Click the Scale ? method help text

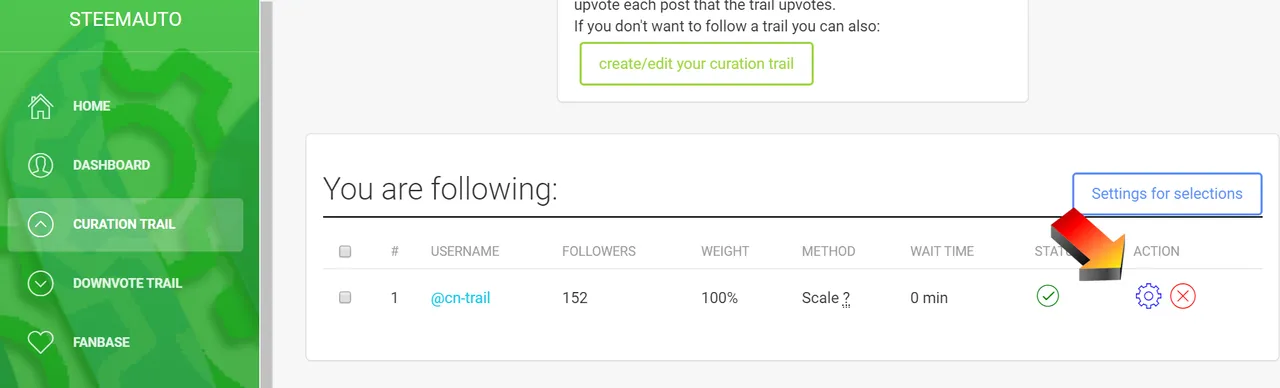pos(826,297)
